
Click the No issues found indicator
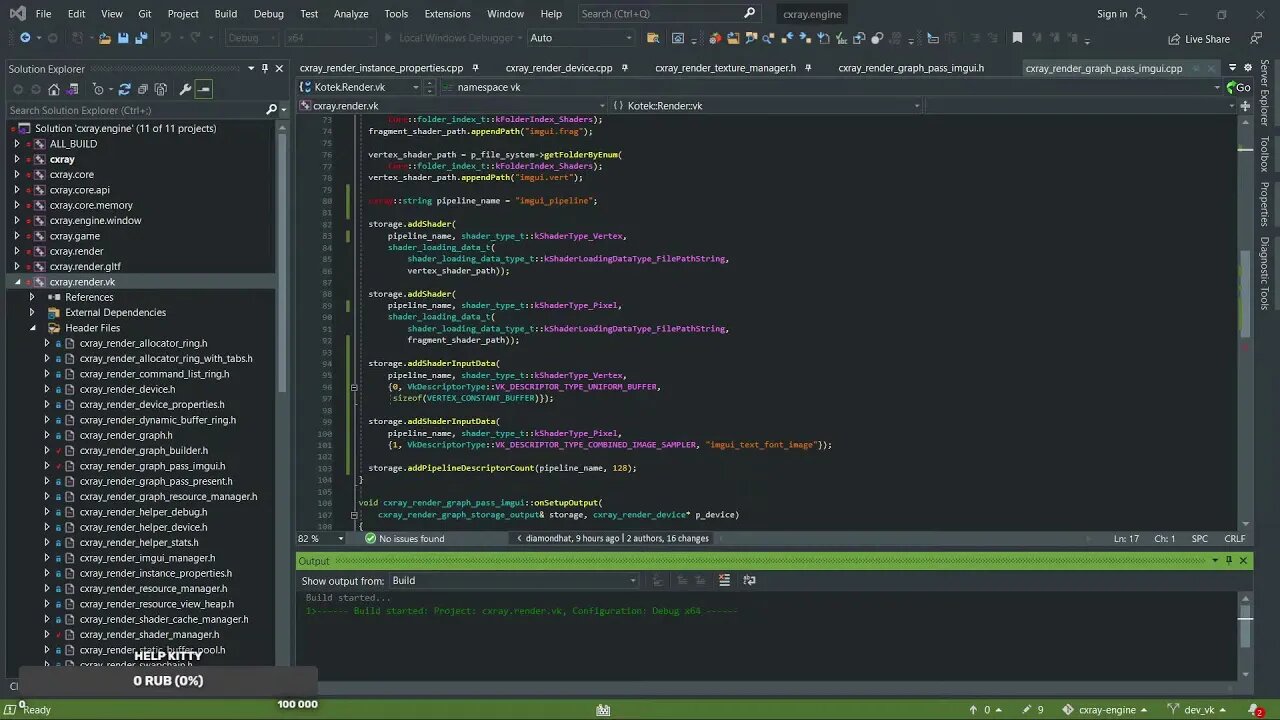405,538
